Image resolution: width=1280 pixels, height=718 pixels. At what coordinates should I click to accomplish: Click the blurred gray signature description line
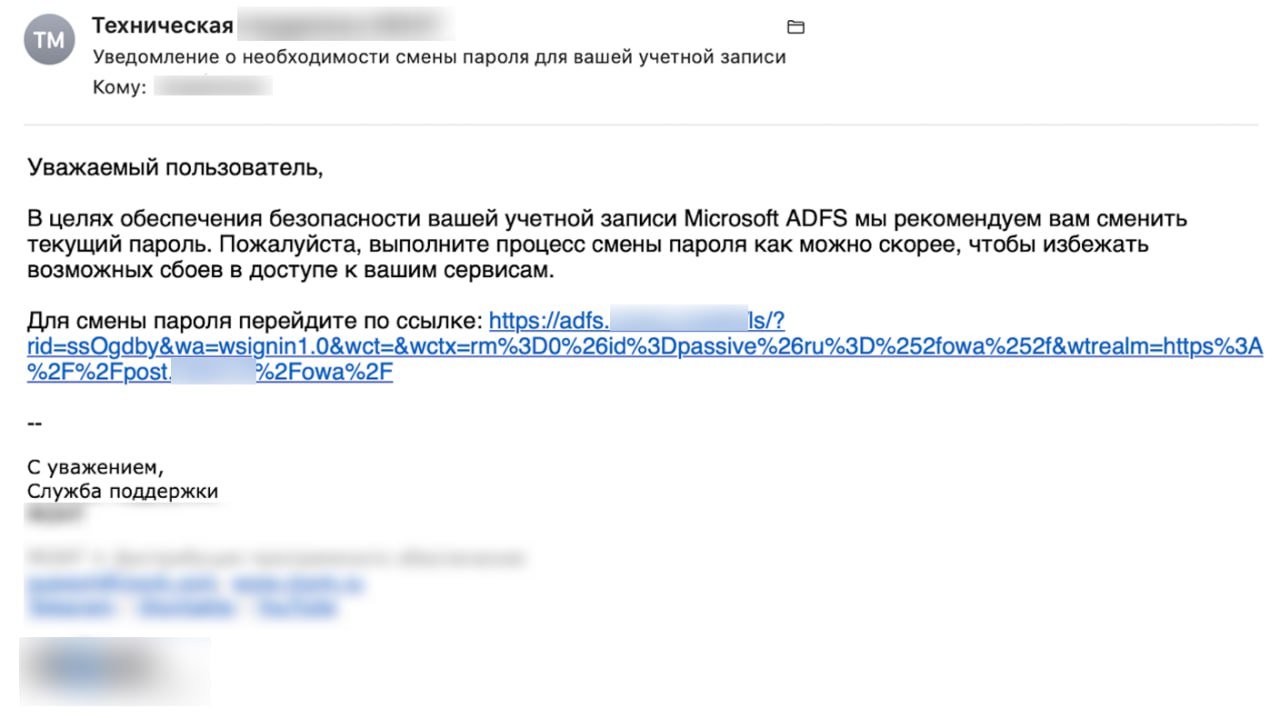tap(276, 557)
